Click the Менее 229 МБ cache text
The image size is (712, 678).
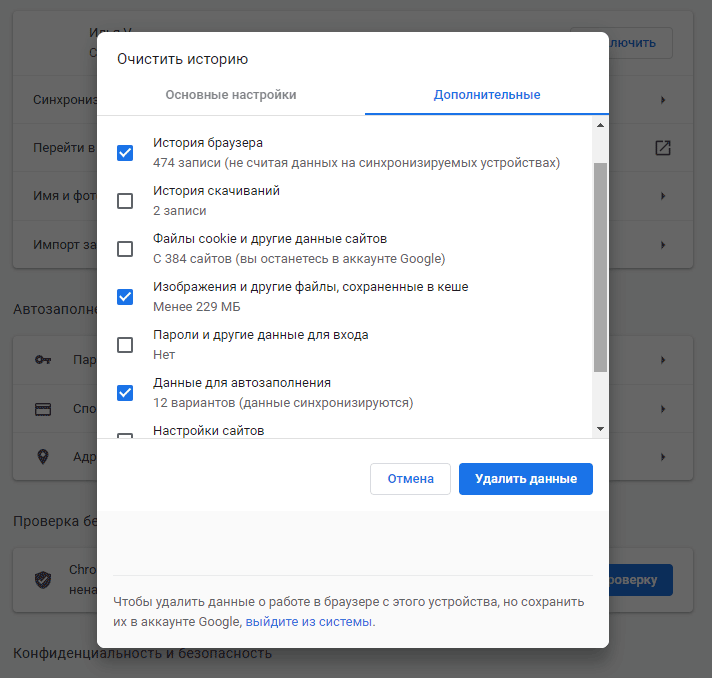point(197,307)
